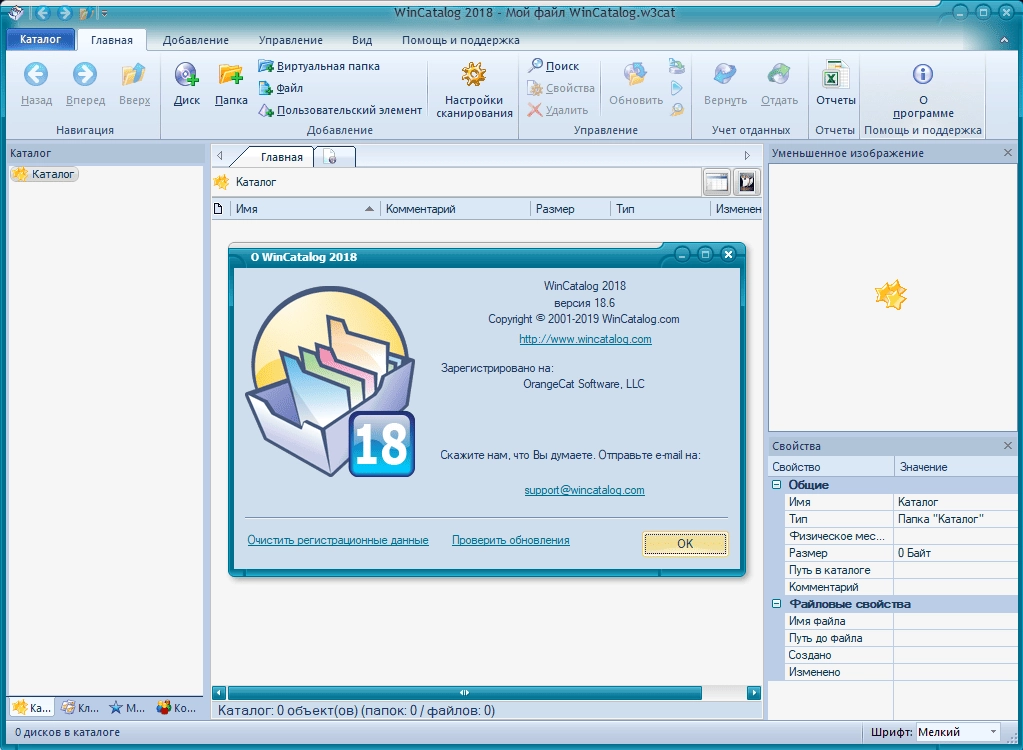This screenshot has width=1023, height=750.
Task: Click the Проверить обновления link
Action: pyautogui.click(x=511, y=540)
